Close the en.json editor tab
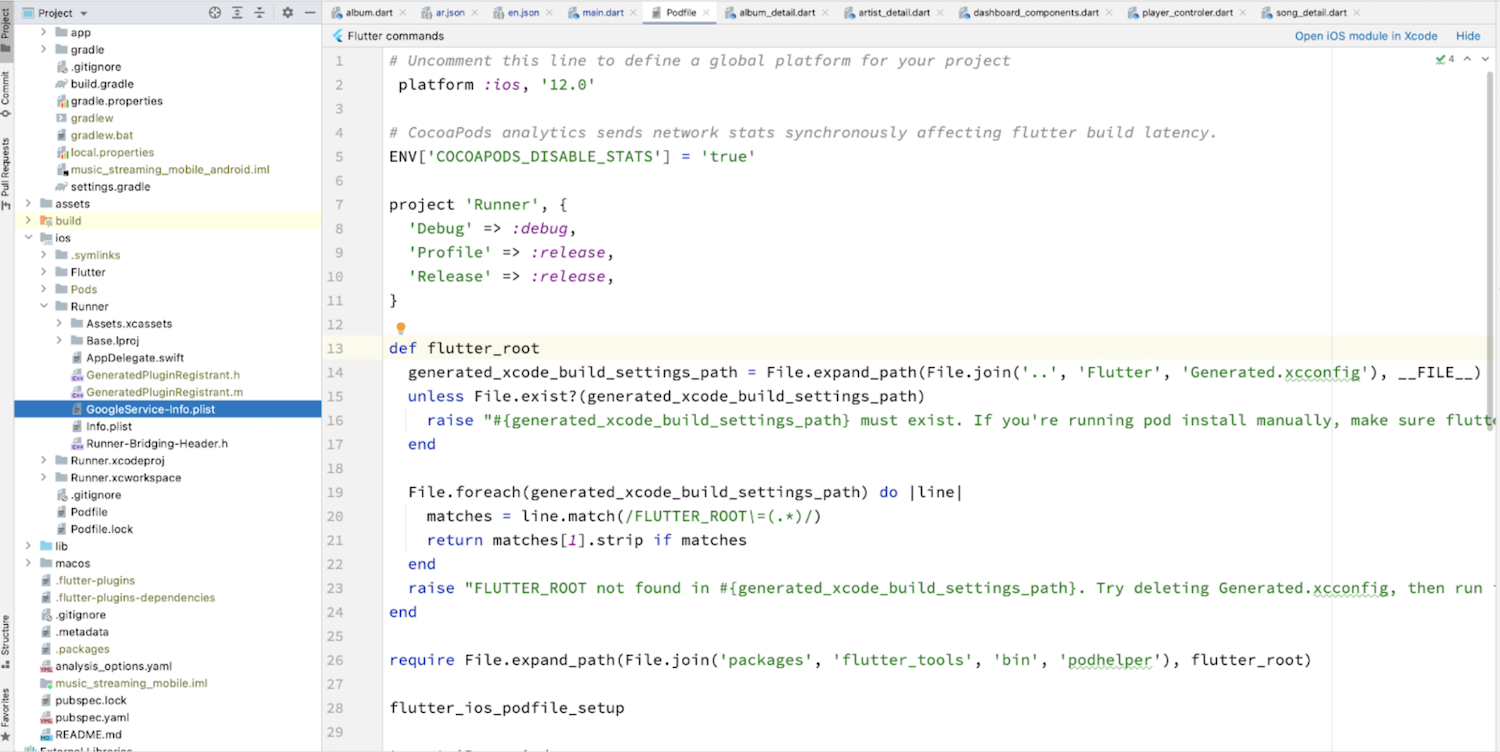 click(548, 13)
